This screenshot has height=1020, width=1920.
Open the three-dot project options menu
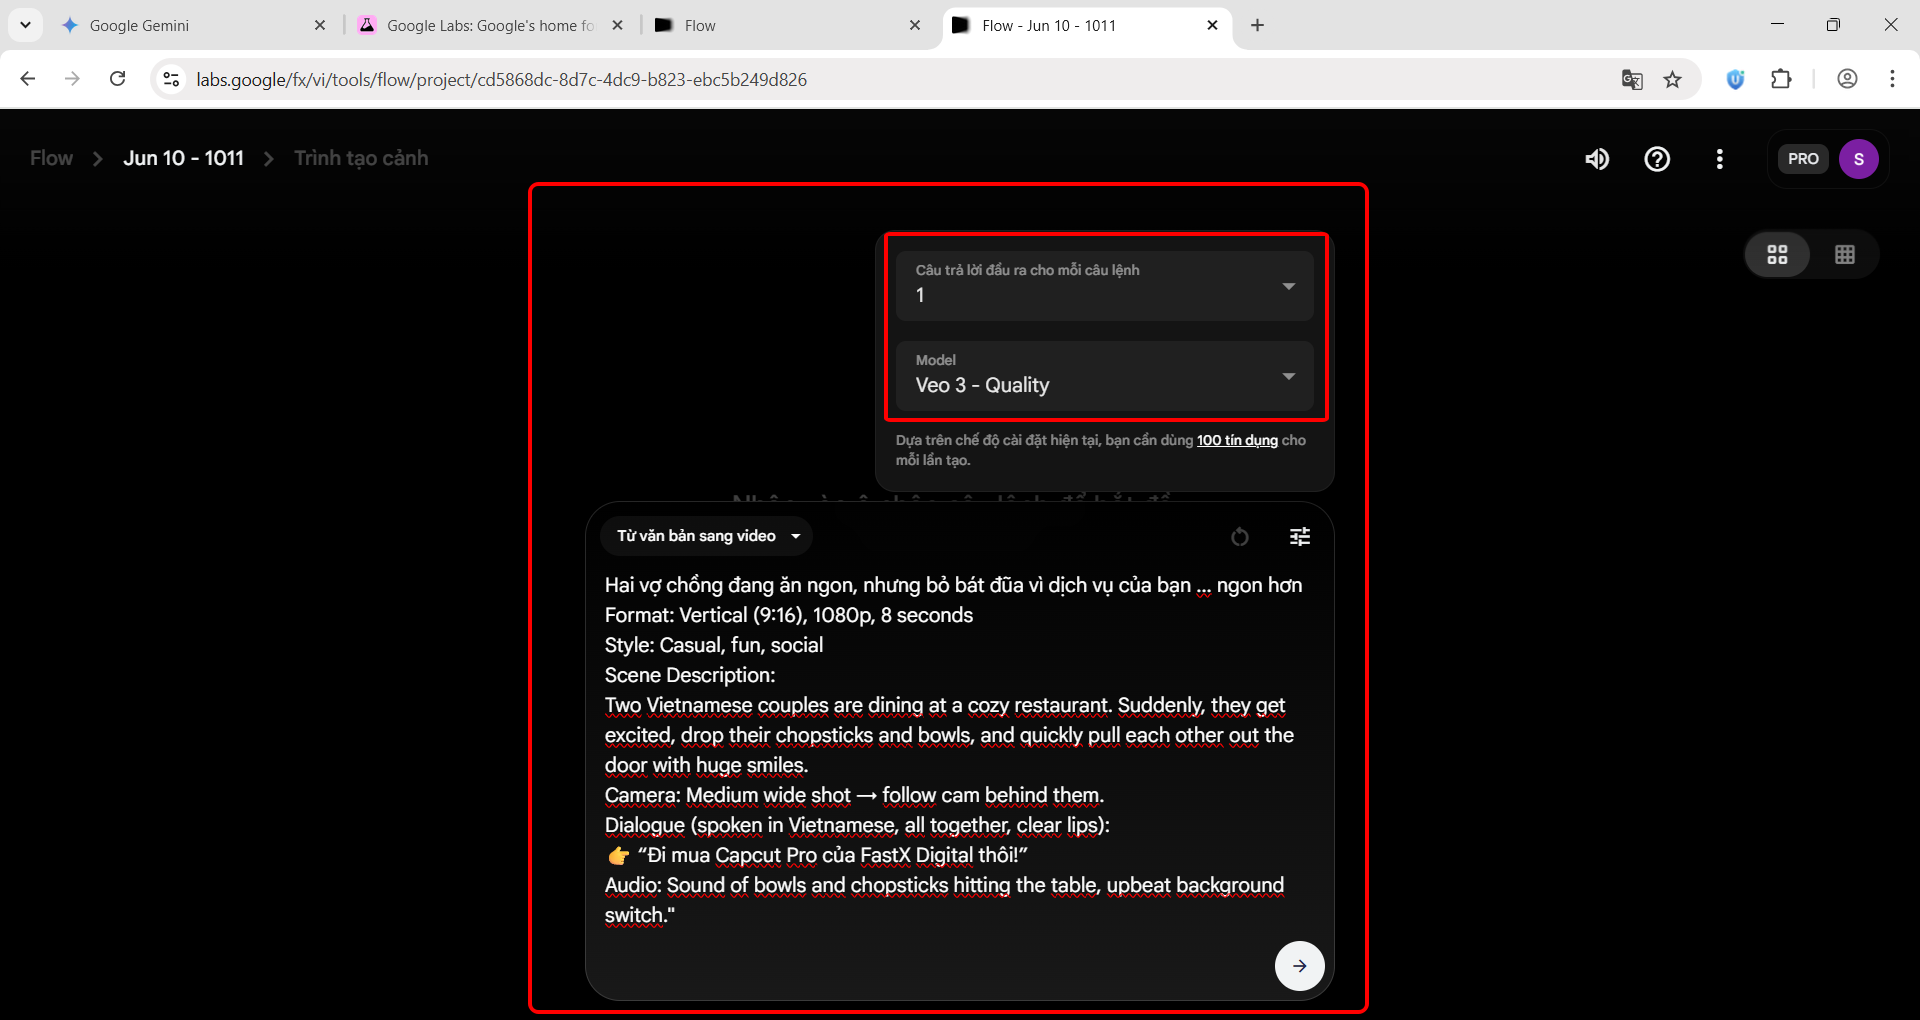(1719, 159)
